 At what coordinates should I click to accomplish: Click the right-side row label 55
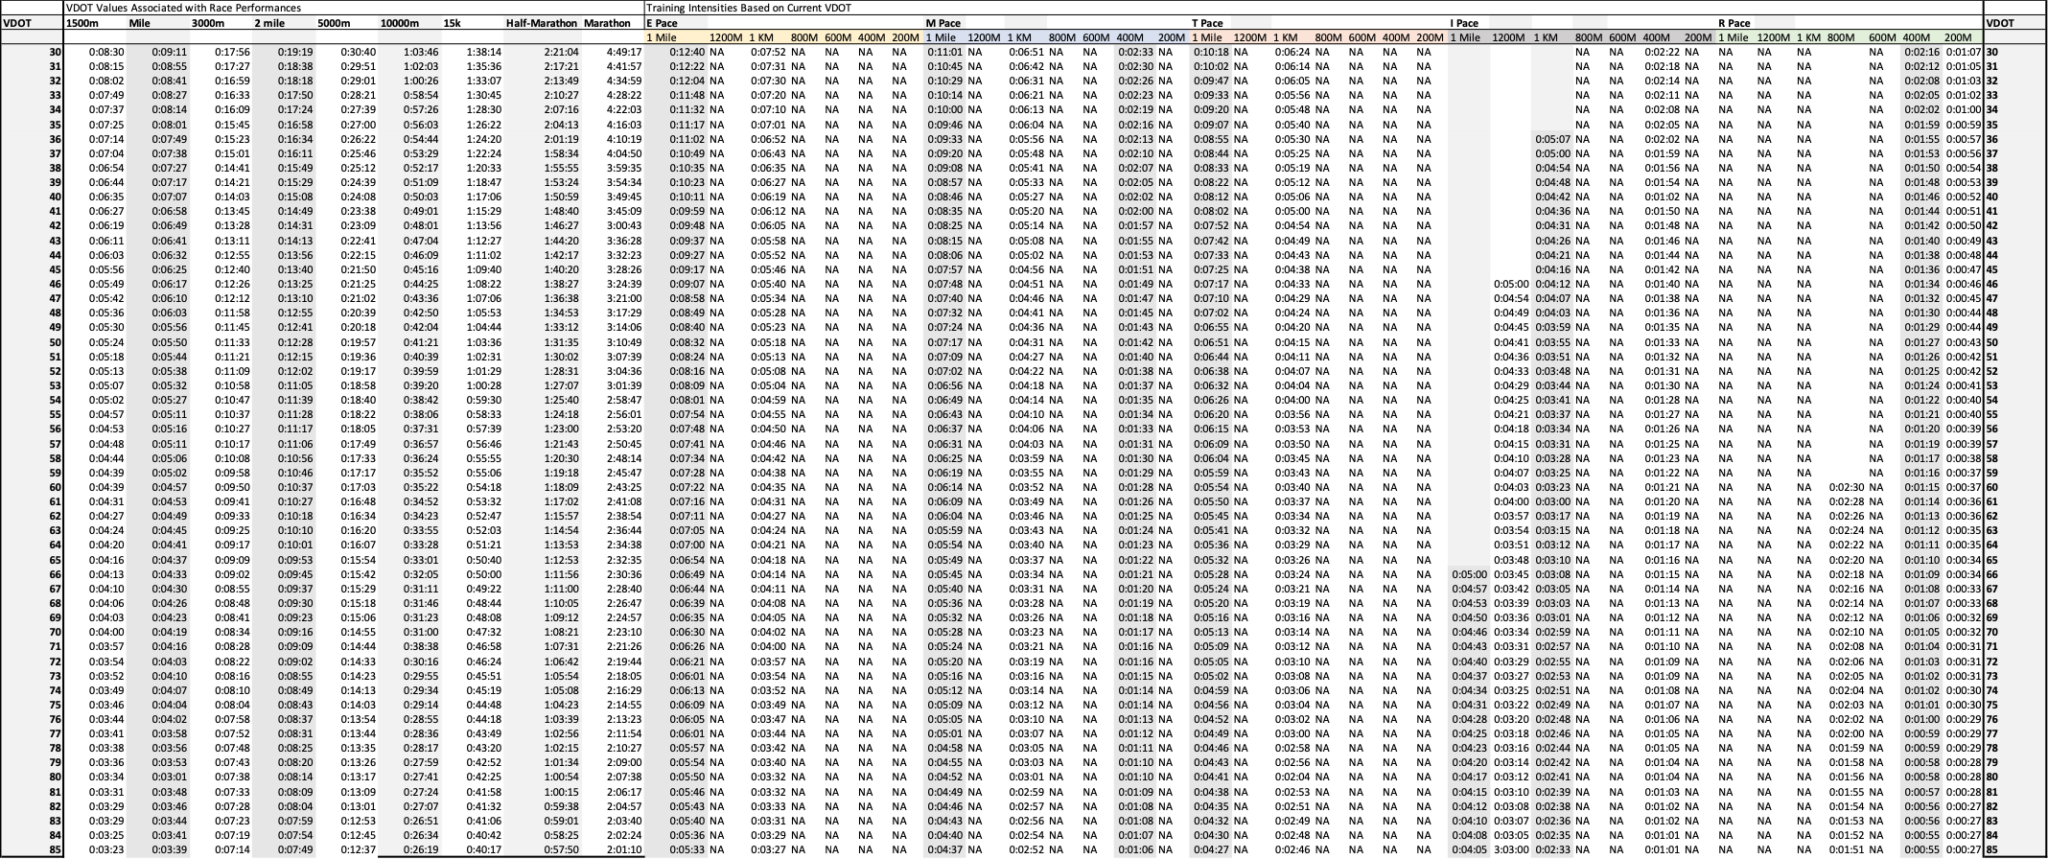[x=1991, y=415]
